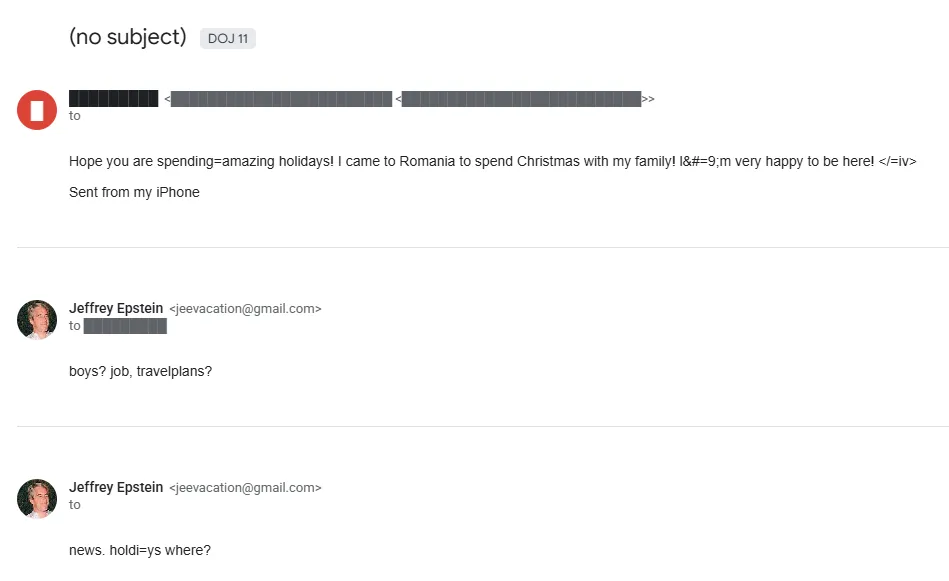This screenshot has height=581, width=949.
Task: Select the (no subject) email heading
Action: pyautogui.click(x=128, y=37)
